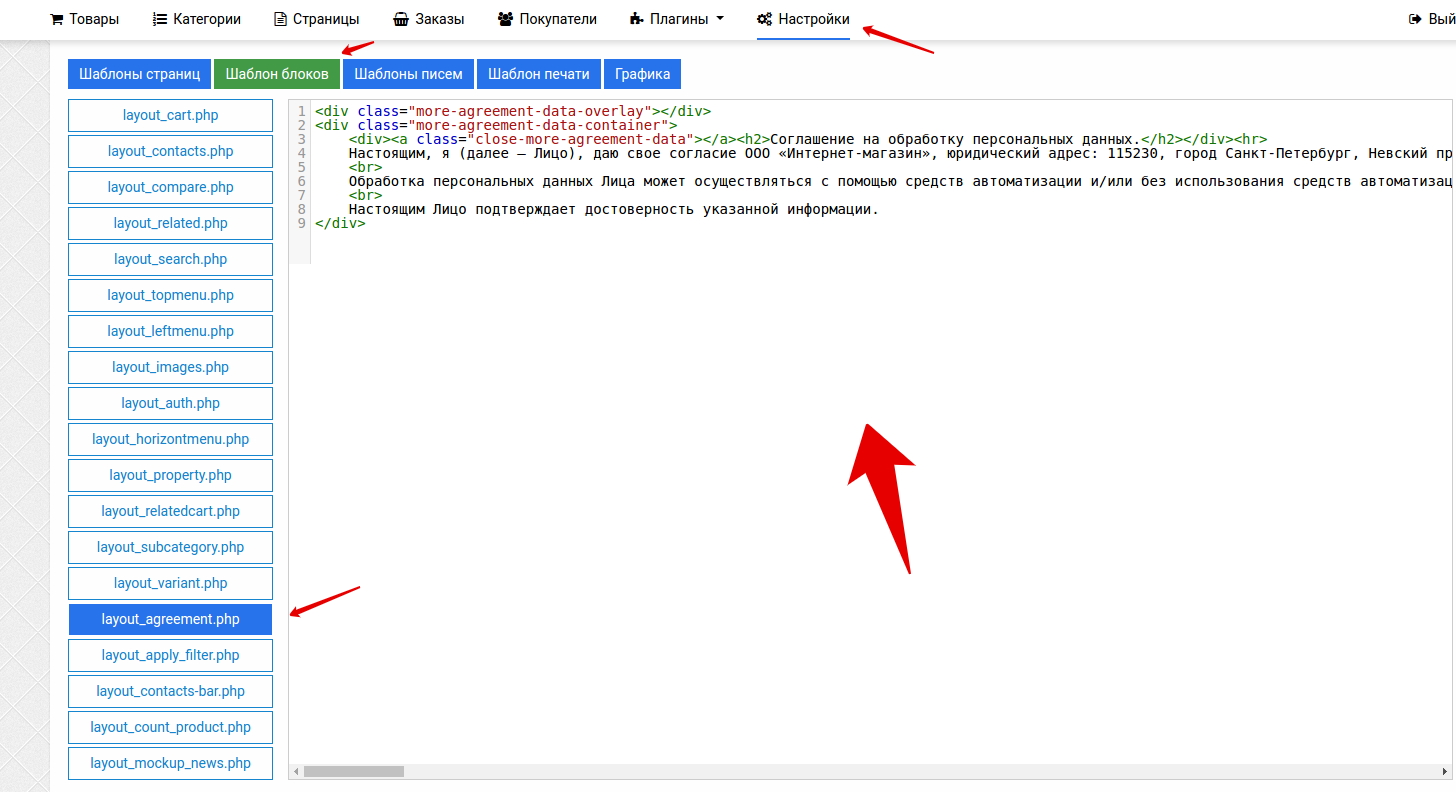
Task: Open layout_mockup_news.php template
Action: [170, 763]
